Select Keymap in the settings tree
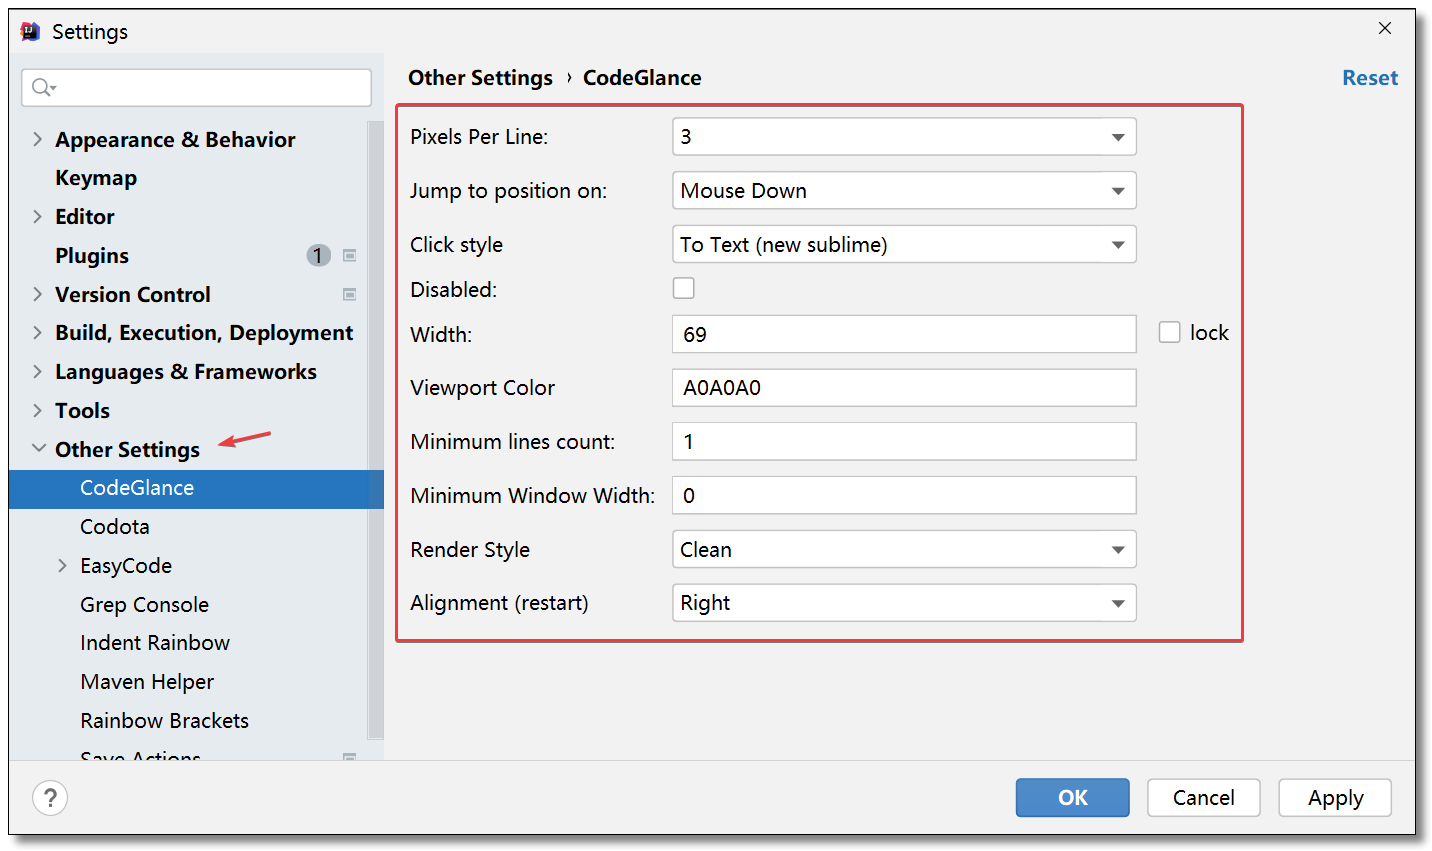 pyautogui.click(x=96, y=178)
